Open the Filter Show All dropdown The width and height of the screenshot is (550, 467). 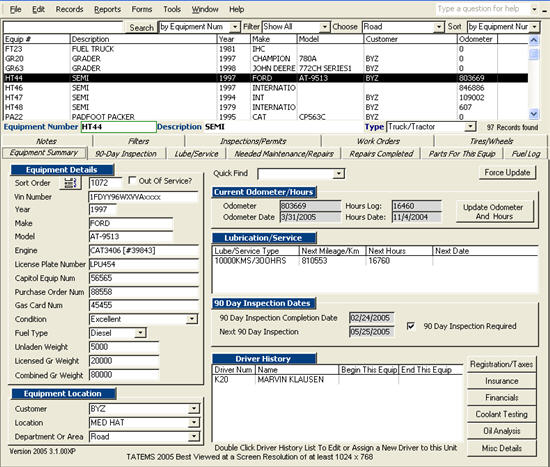click(325, 27)
